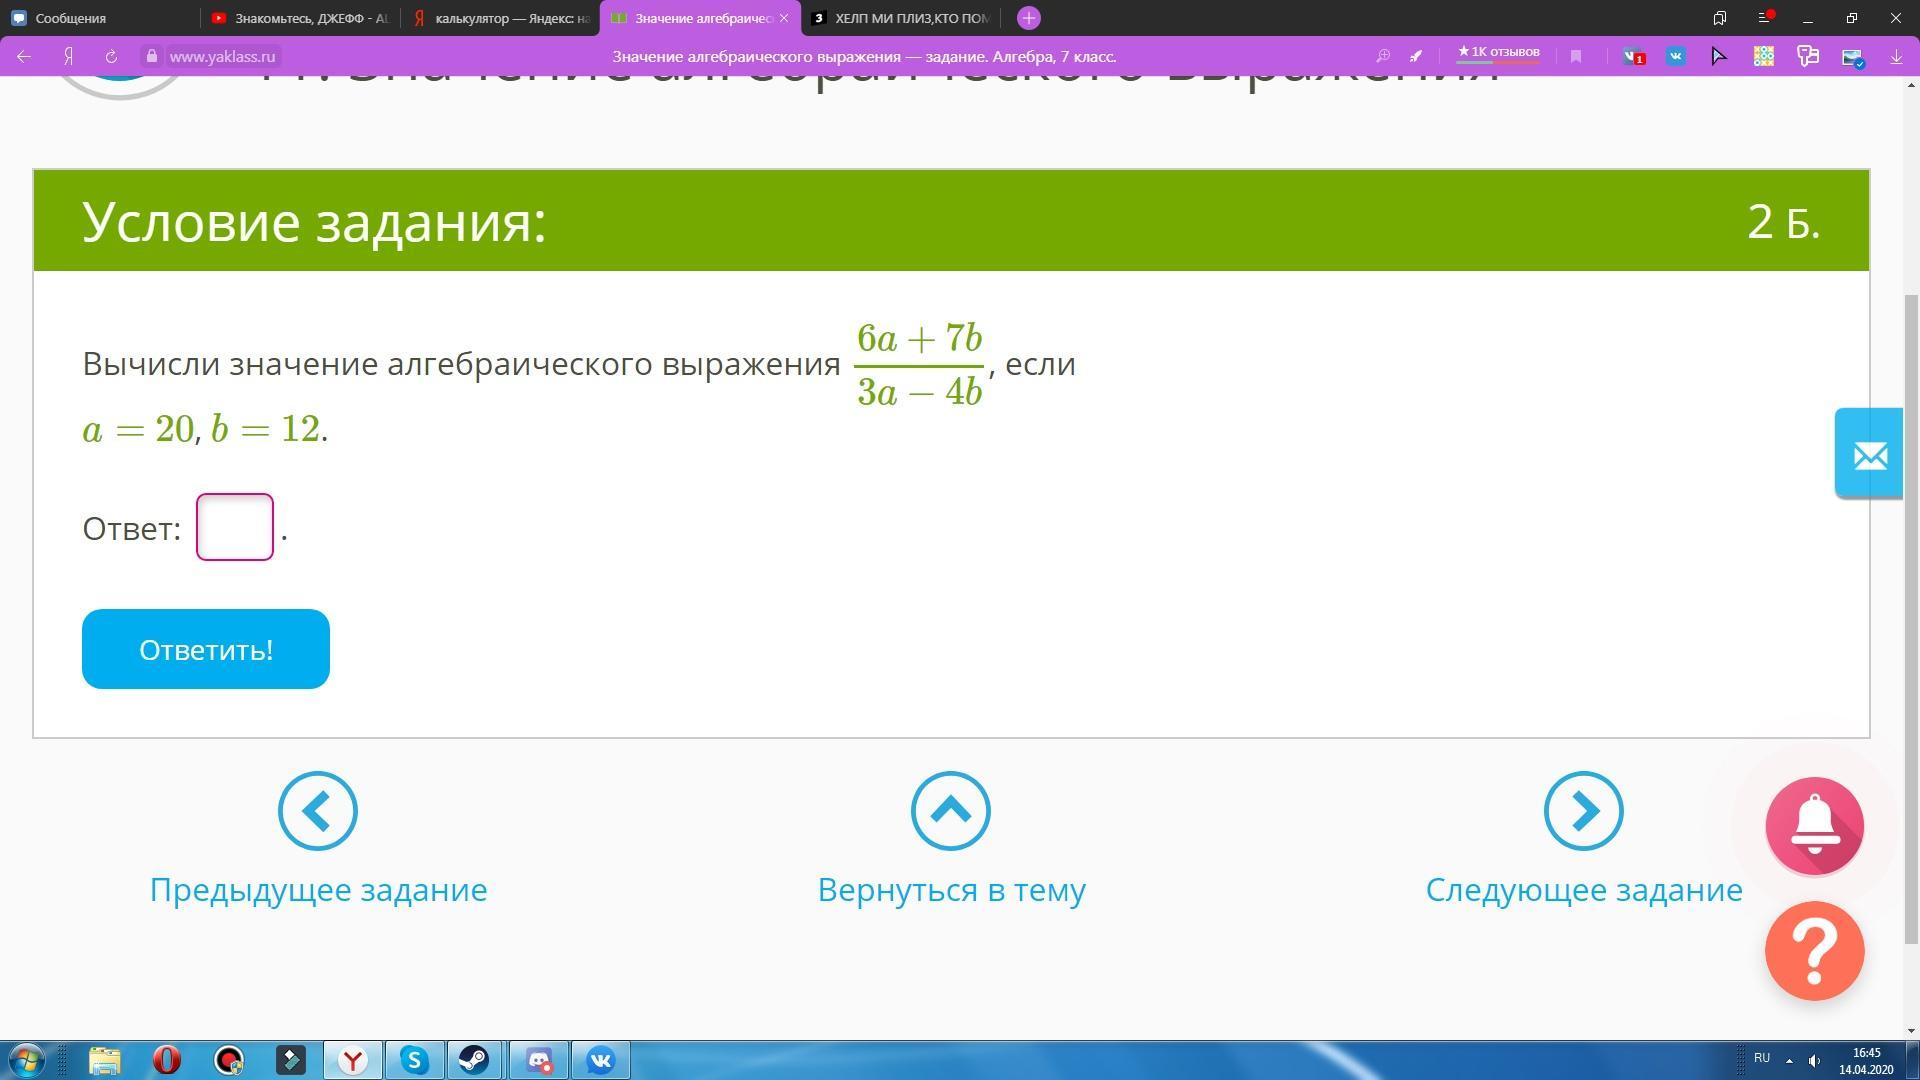The width and height of the screenshot is (1920, 1080).
Task: Expand hidden system tray icons arrow
Action: tap(1789, 1061)
